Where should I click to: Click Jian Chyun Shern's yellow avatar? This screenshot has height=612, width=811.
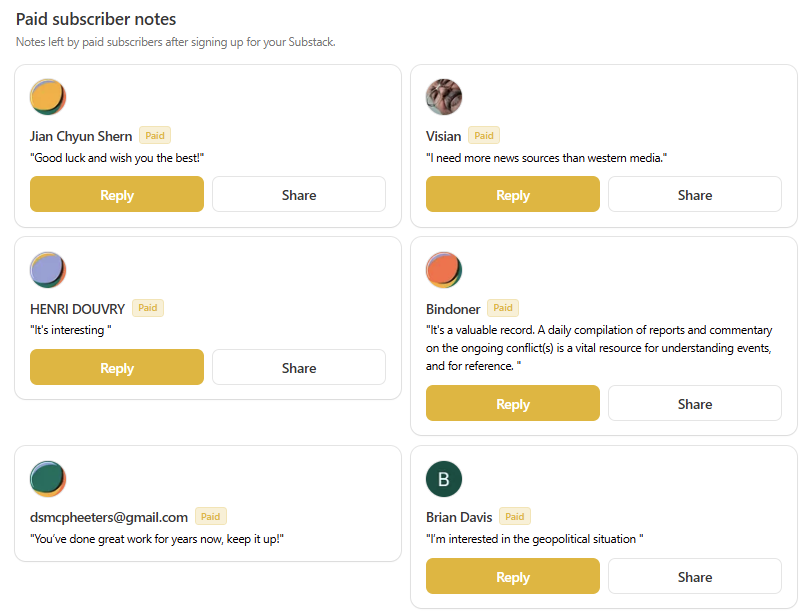[48, 97]
